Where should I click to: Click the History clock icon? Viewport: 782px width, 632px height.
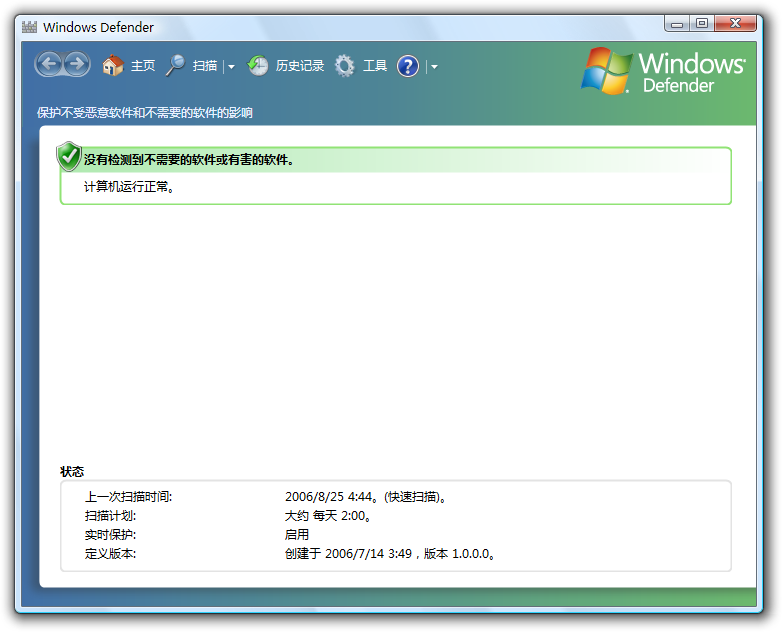click(x=258, y=65)
